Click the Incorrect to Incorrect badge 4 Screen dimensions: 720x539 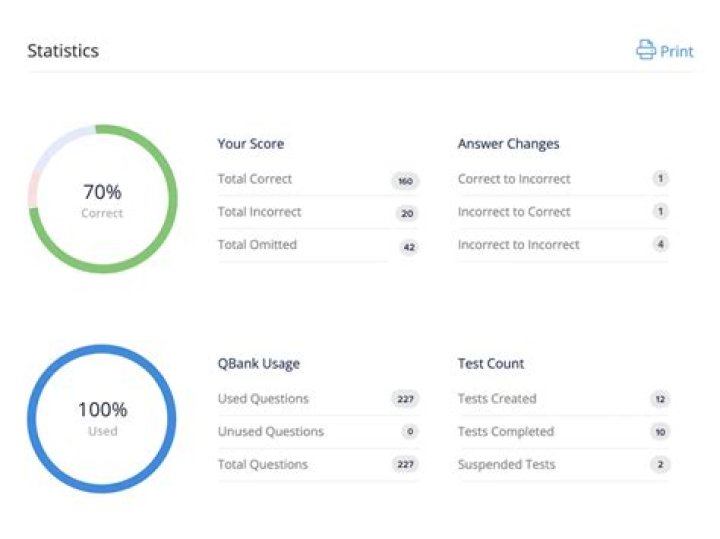pos(660,245)
